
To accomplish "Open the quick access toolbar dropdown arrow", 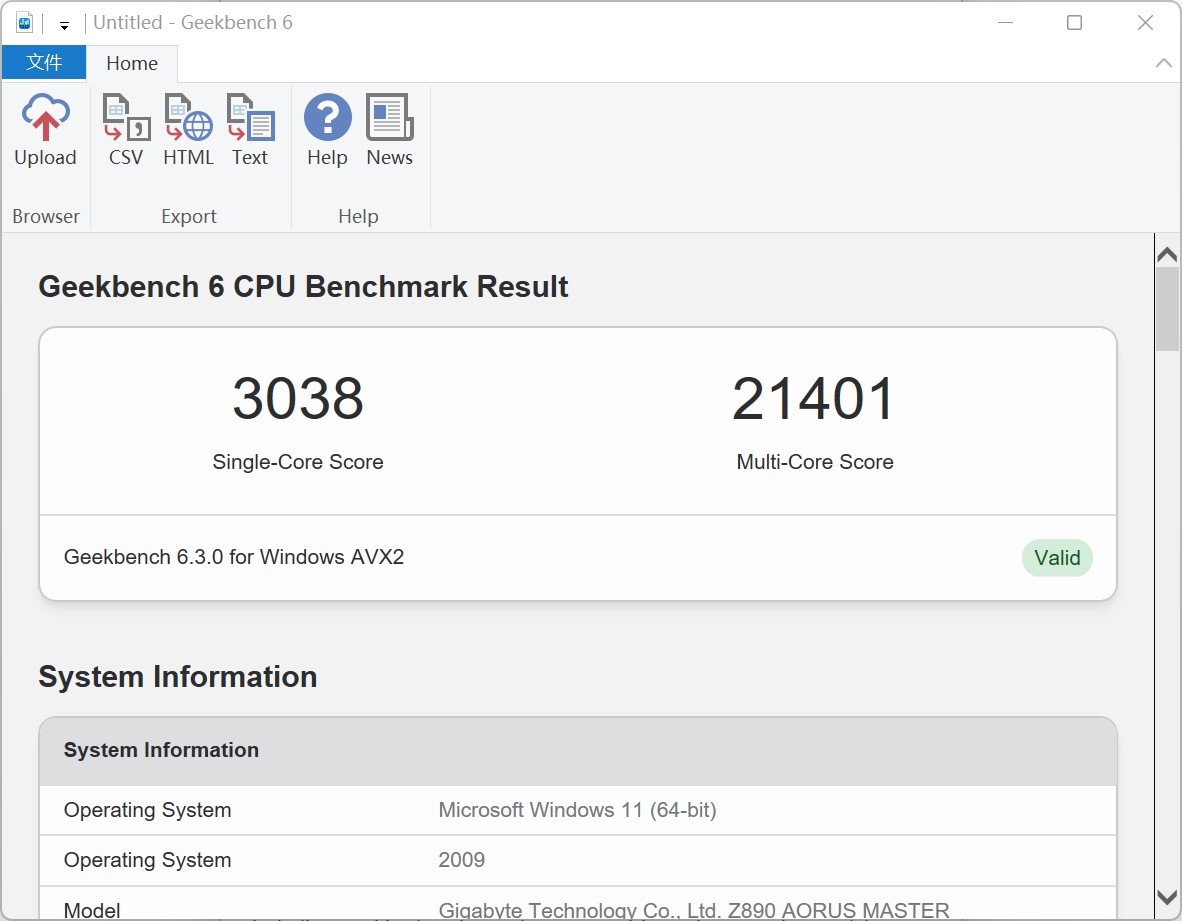I will point(64,25).
